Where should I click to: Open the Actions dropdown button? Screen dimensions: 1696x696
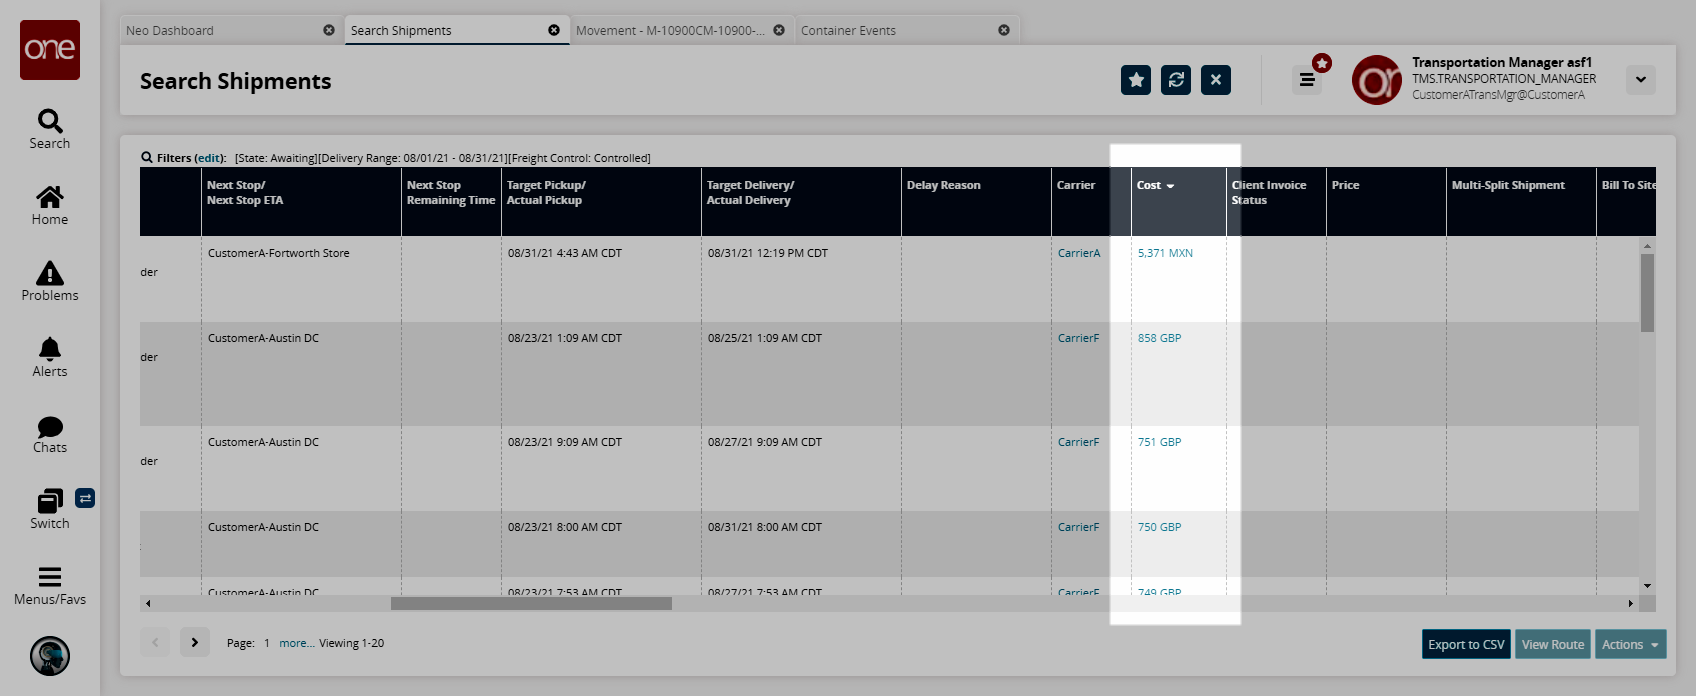[1630, 644]
